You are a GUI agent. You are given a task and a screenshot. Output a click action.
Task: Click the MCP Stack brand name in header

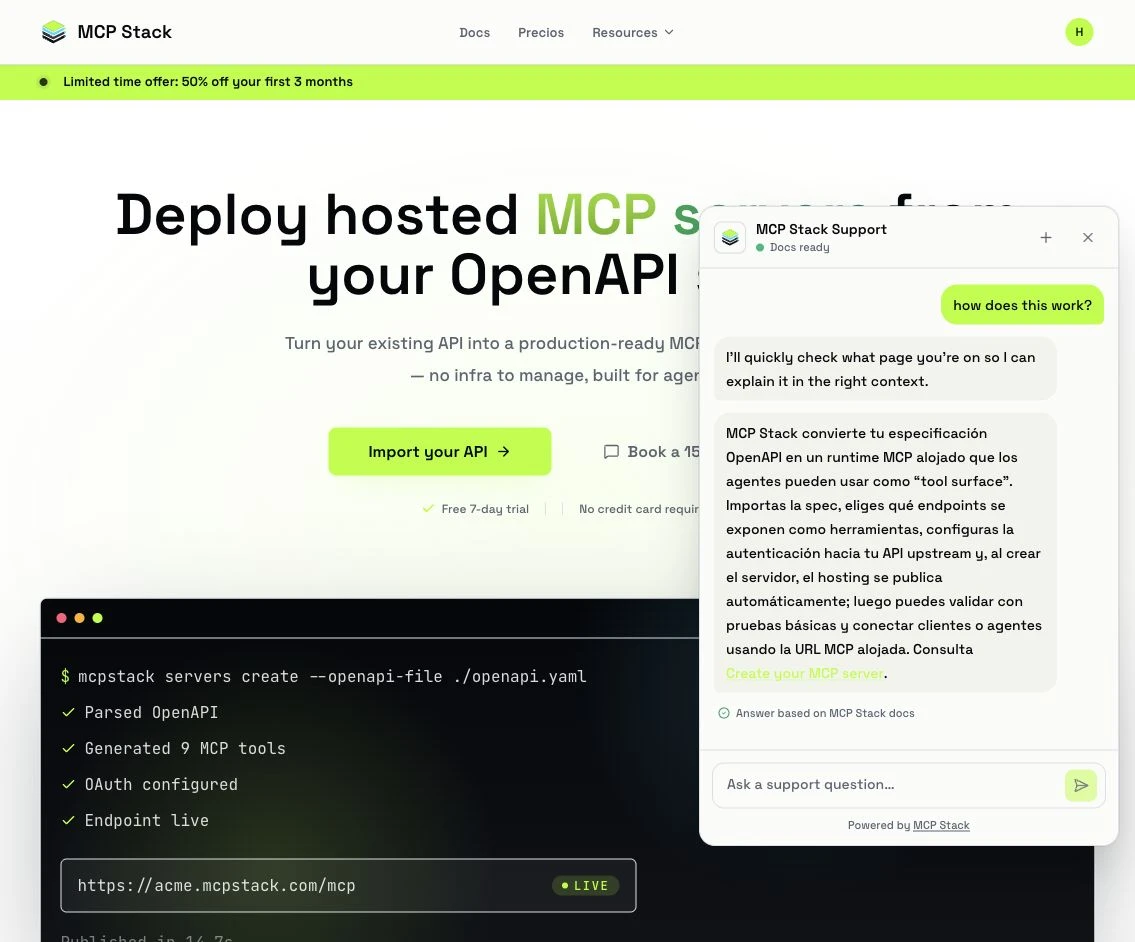125,32
